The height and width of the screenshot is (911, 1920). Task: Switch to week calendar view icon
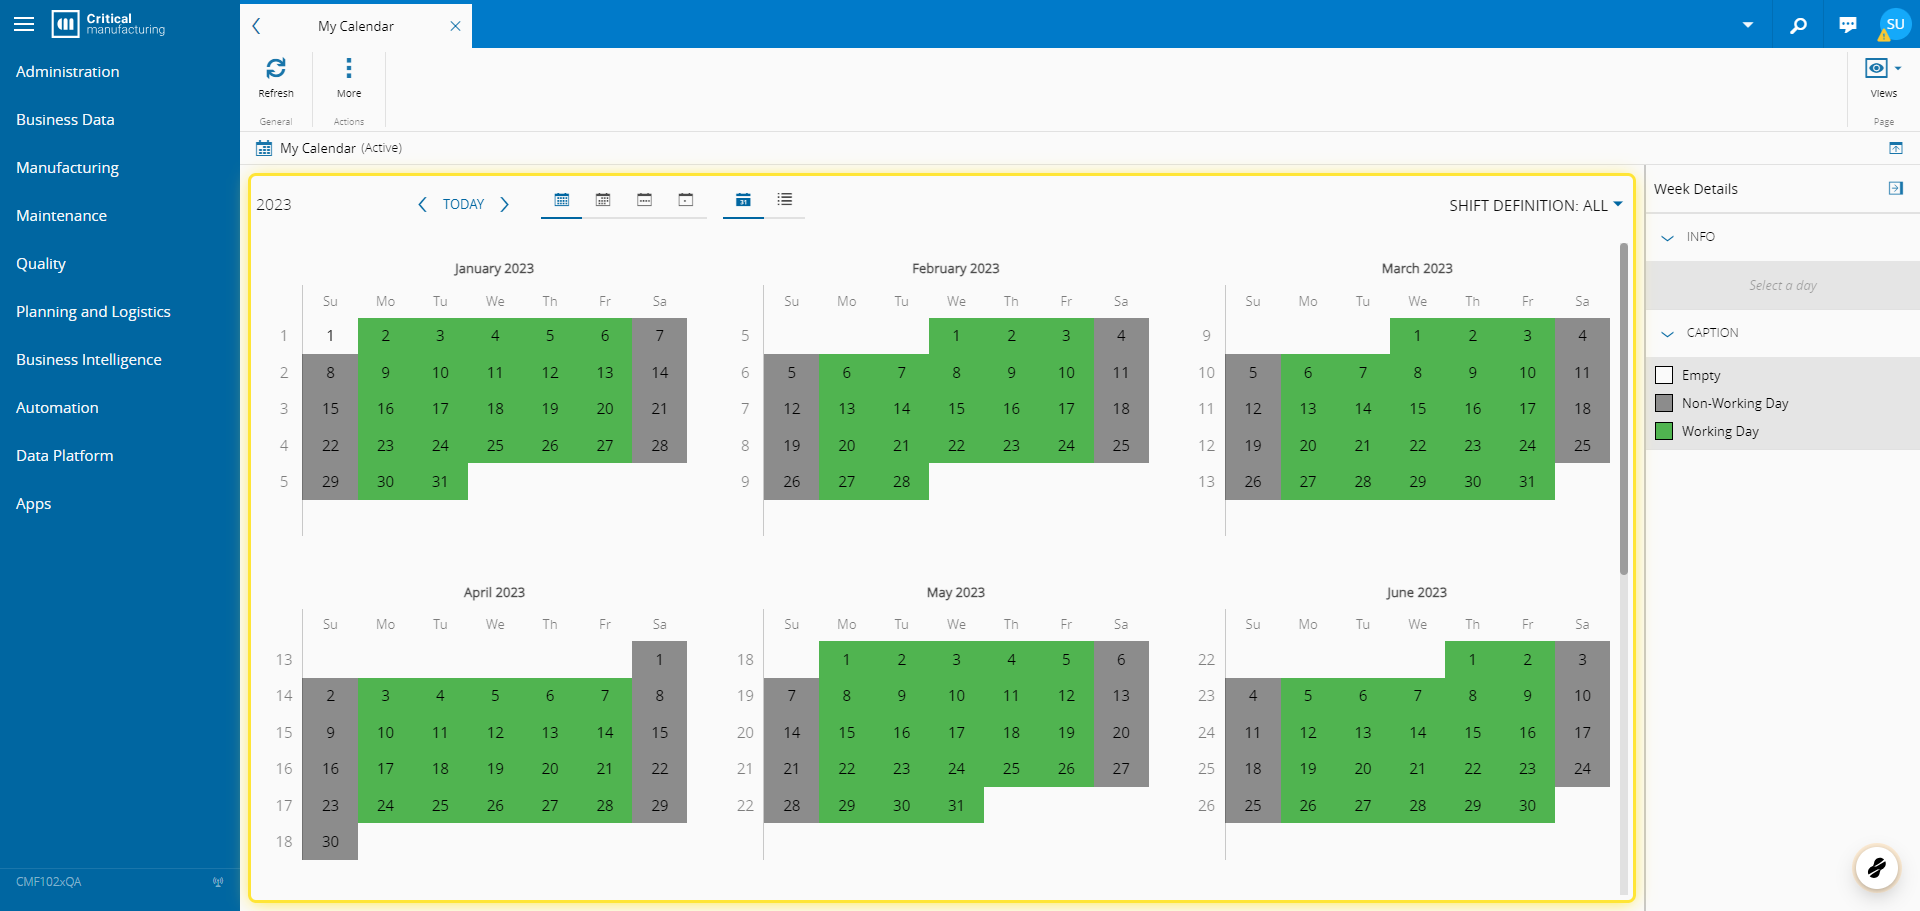pos(644,200)
